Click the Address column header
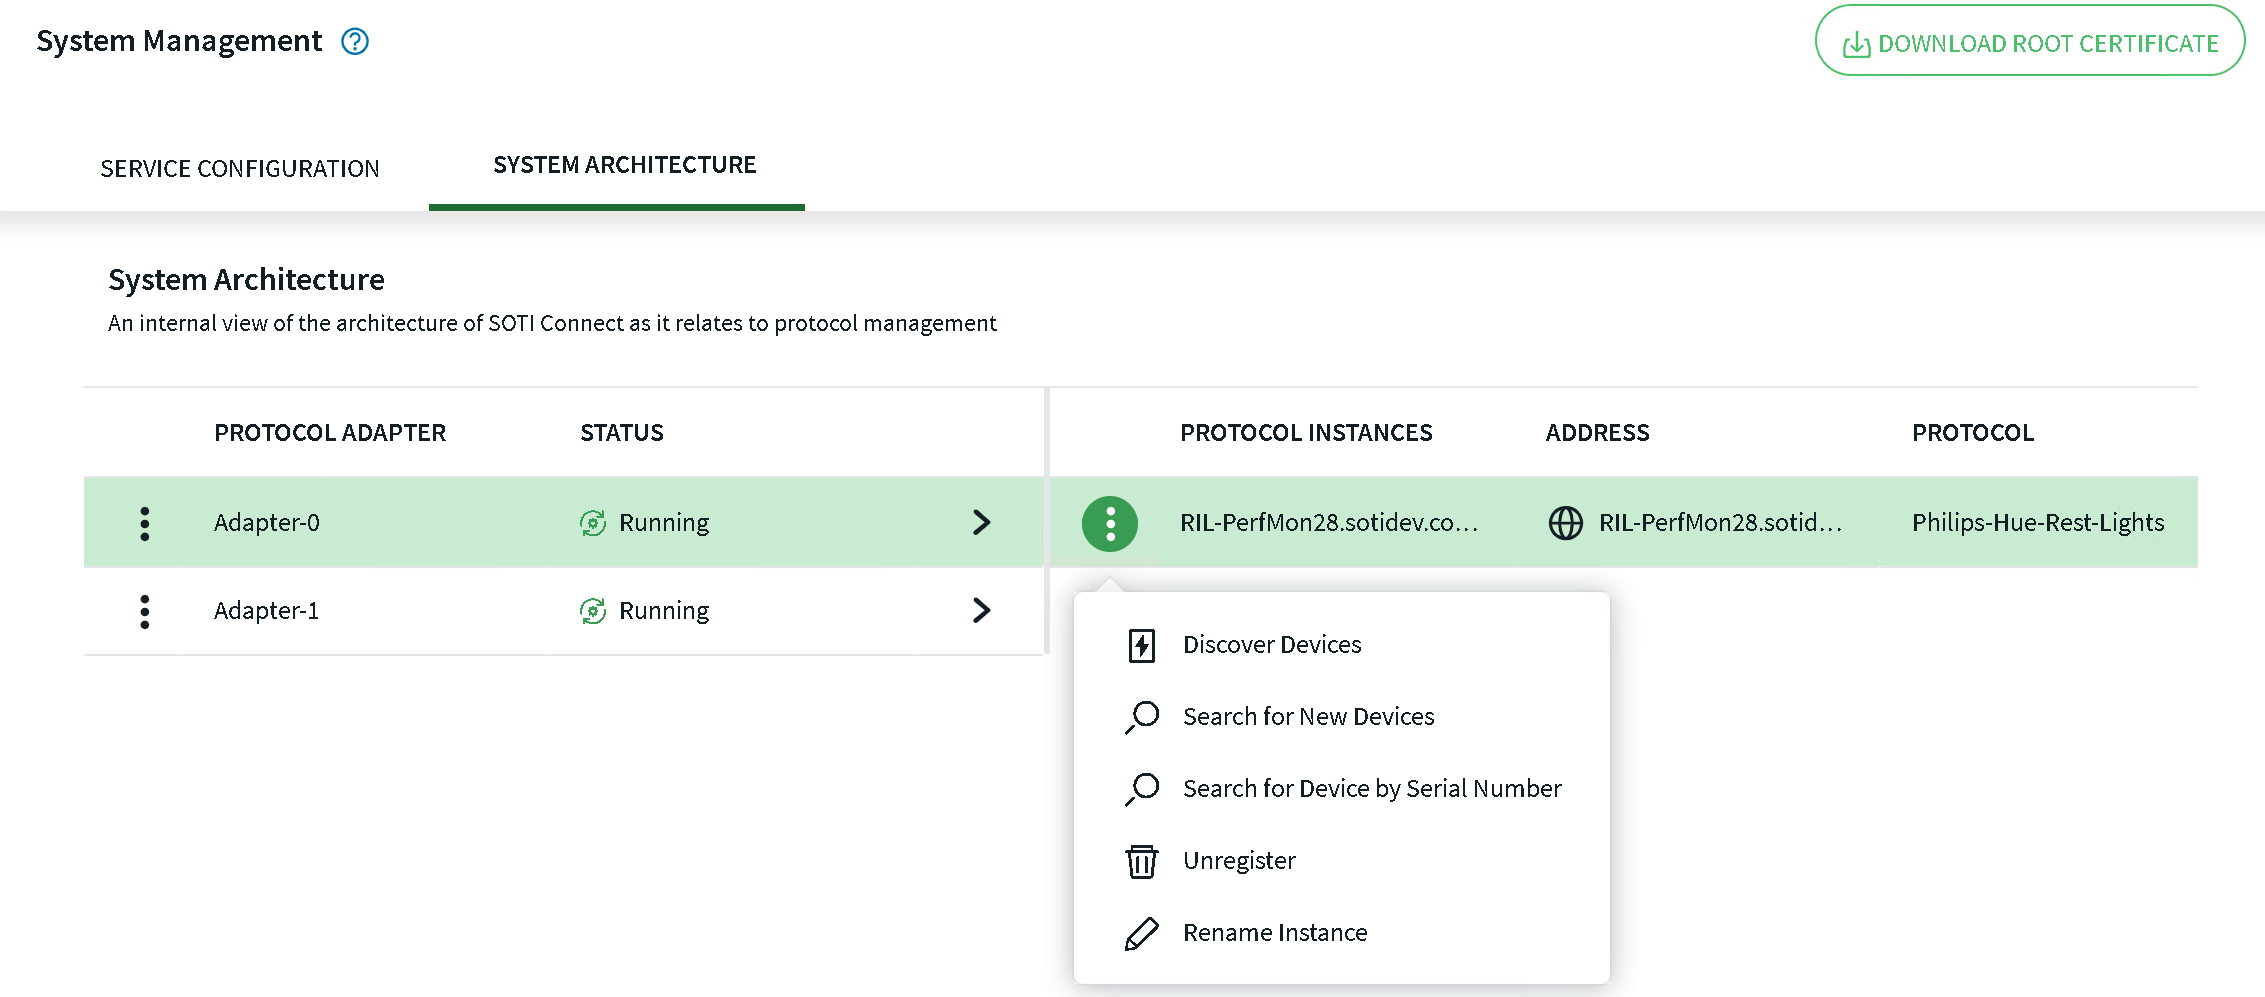Image resolution: width=2265 pixels, height=997 pixels. click(1598, 433)
